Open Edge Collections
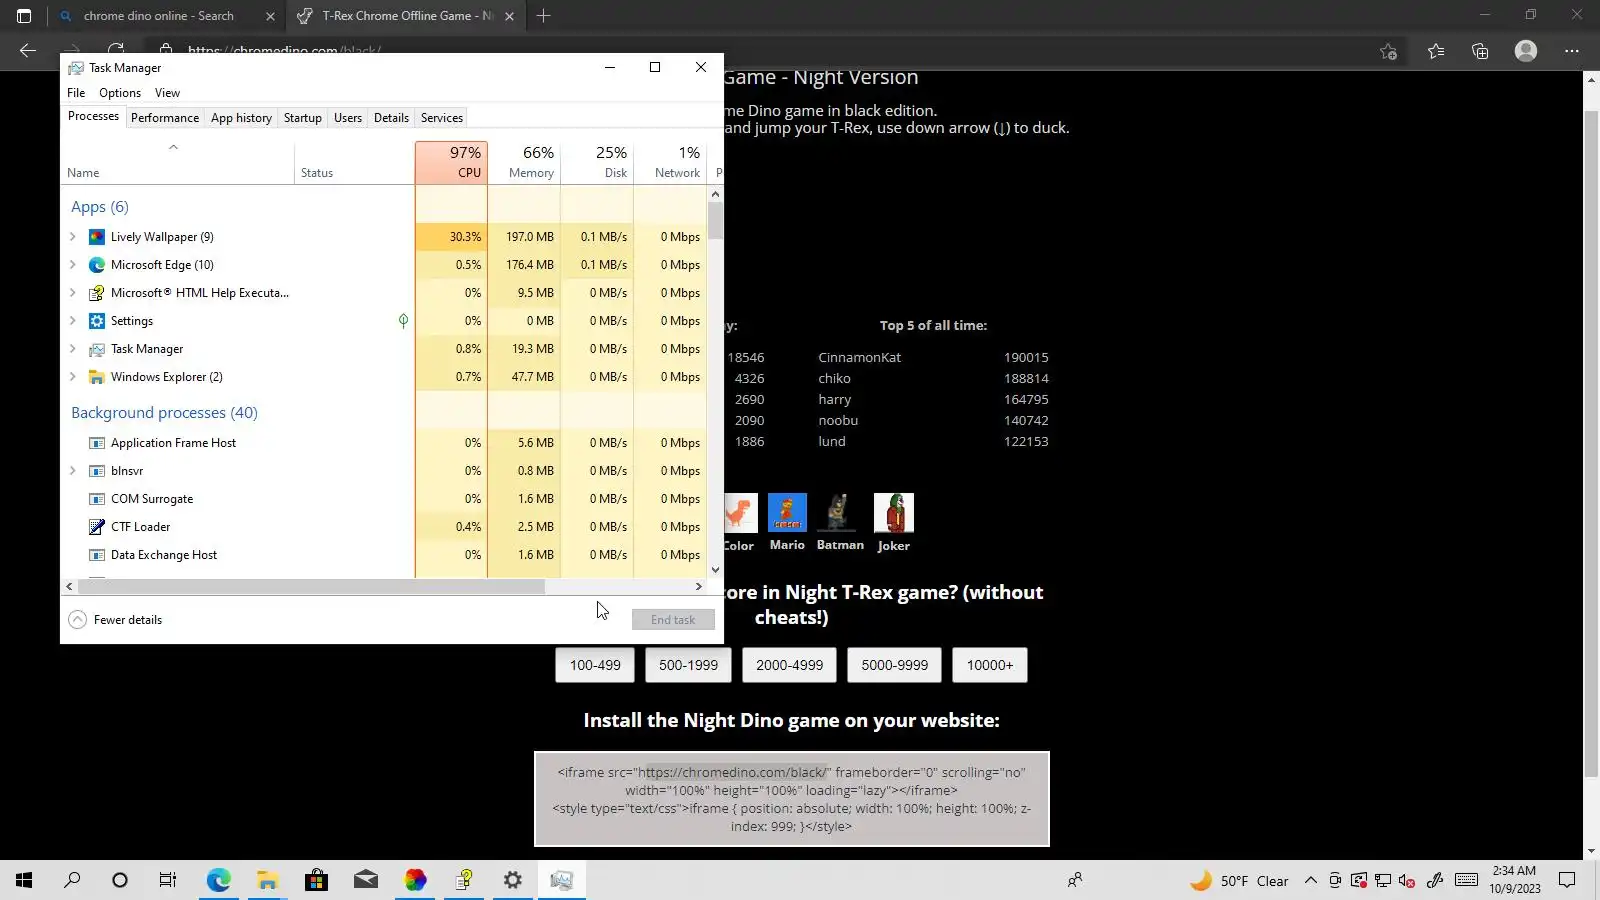The height and width of the screenshot is (900, 1600). [x=1480, y=51]
